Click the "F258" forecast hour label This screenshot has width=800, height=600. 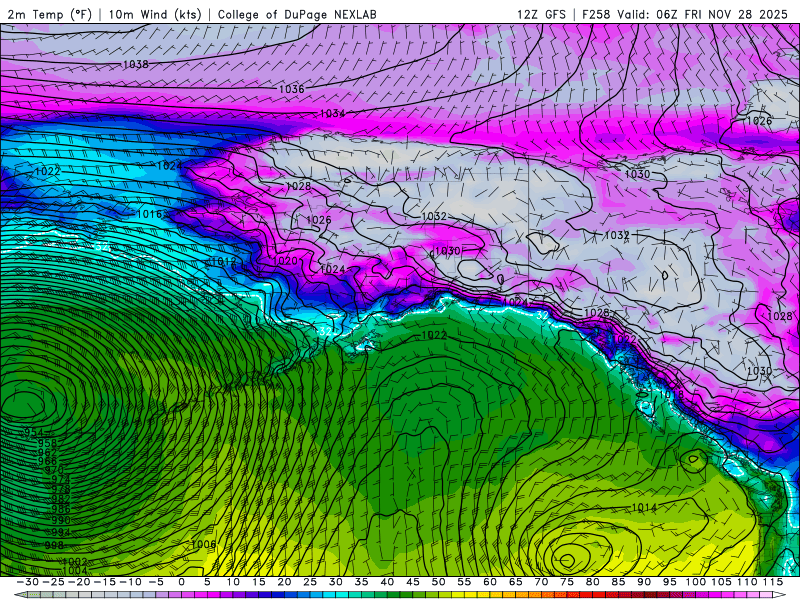[x=596, y=14]
